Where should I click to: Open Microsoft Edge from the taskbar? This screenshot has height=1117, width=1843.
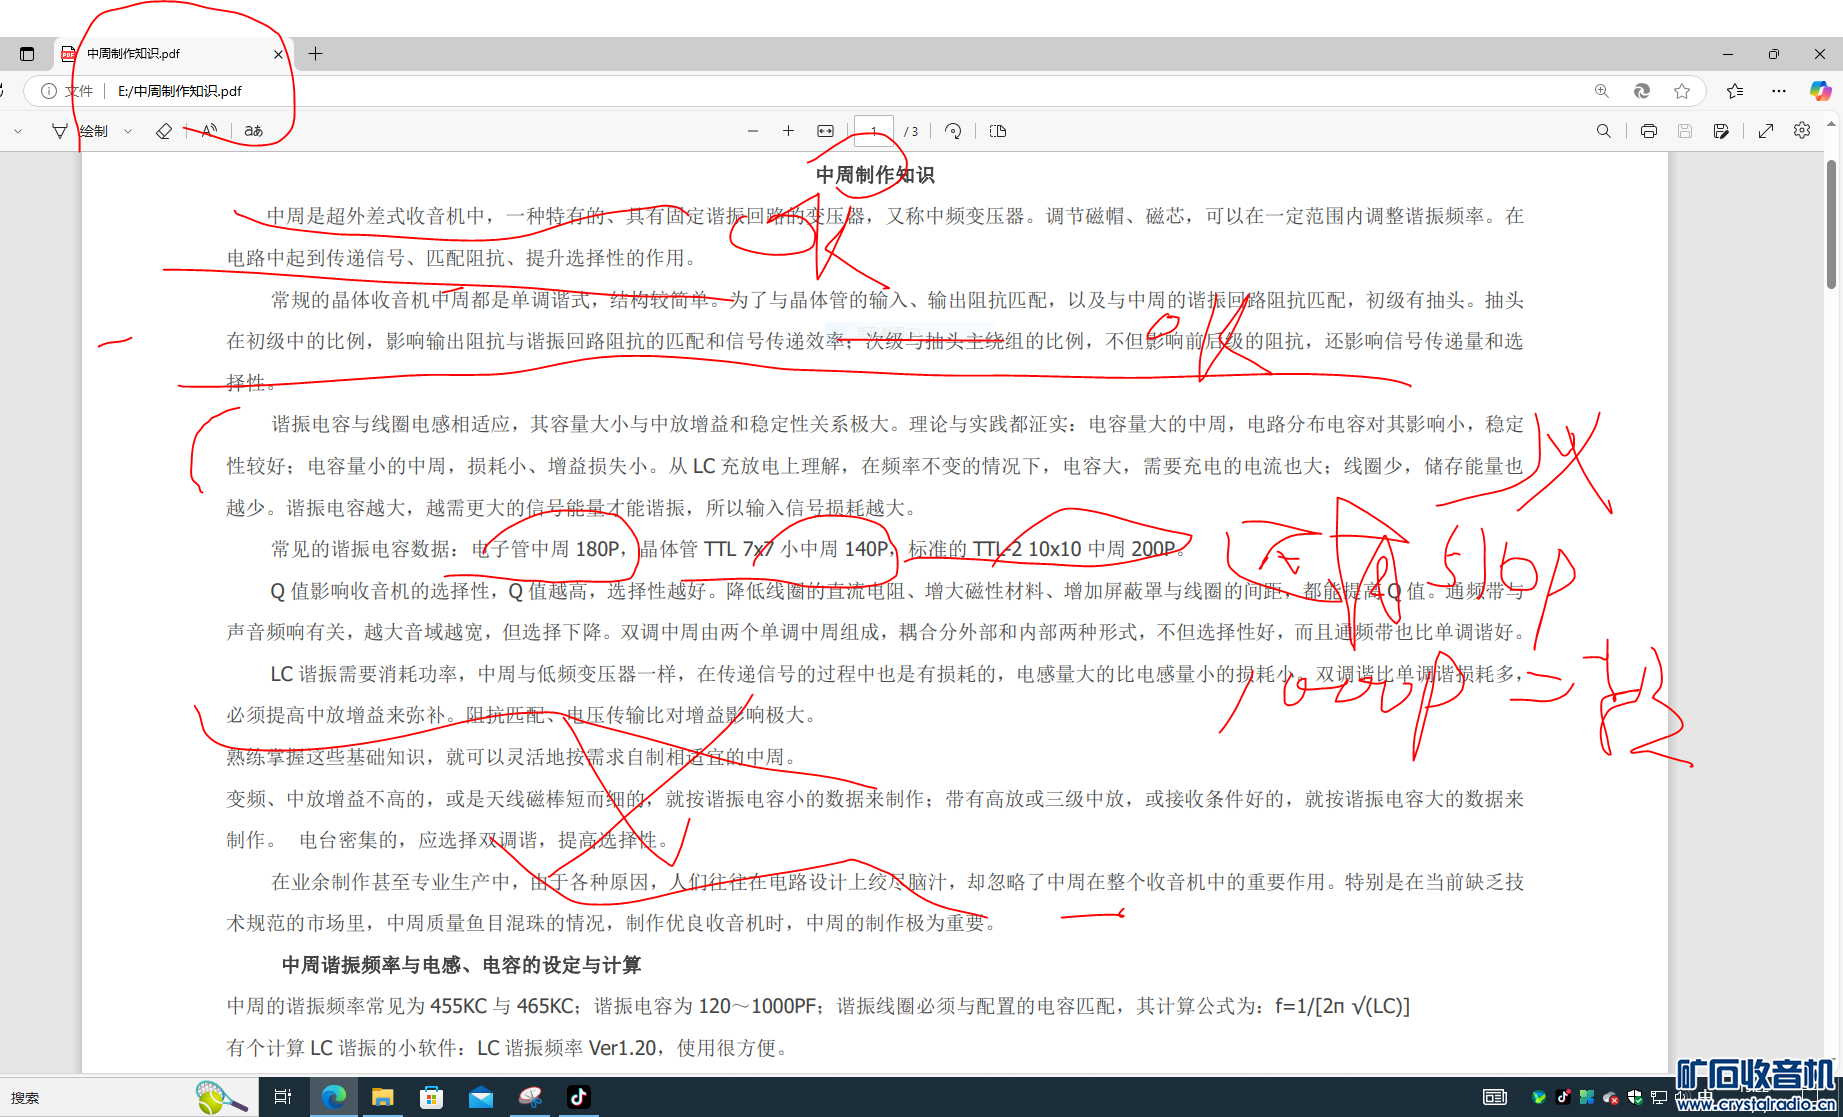(x=333, y=1097)
